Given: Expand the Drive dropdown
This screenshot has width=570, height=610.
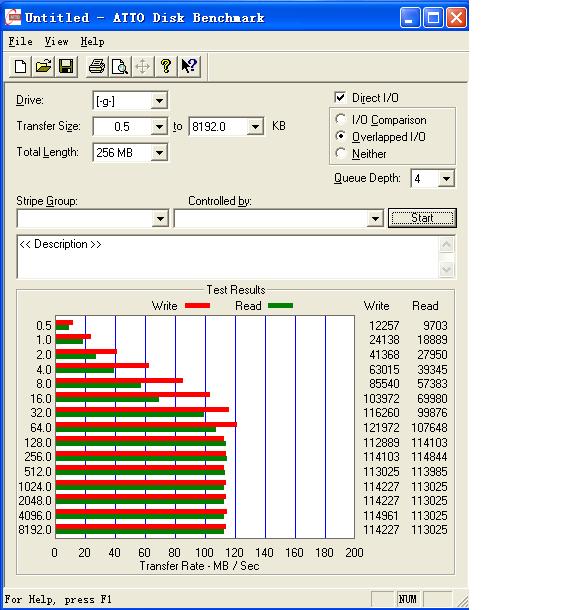Looking at the screenshot, I should coord(159,101).
